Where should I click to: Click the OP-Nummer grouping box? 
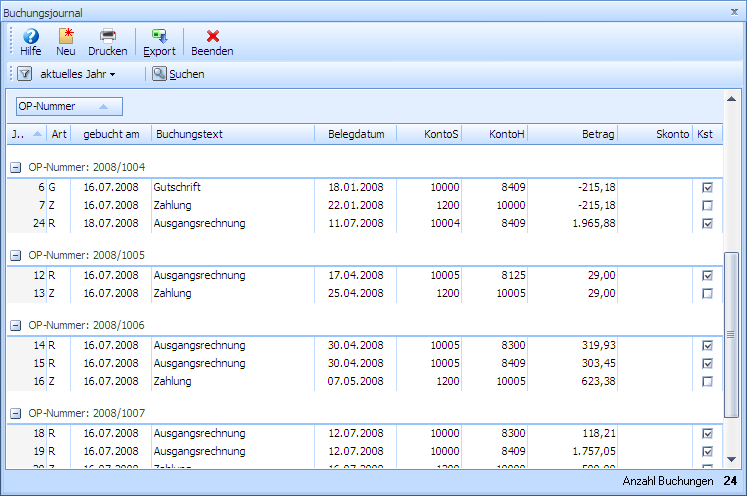[70, 106]
